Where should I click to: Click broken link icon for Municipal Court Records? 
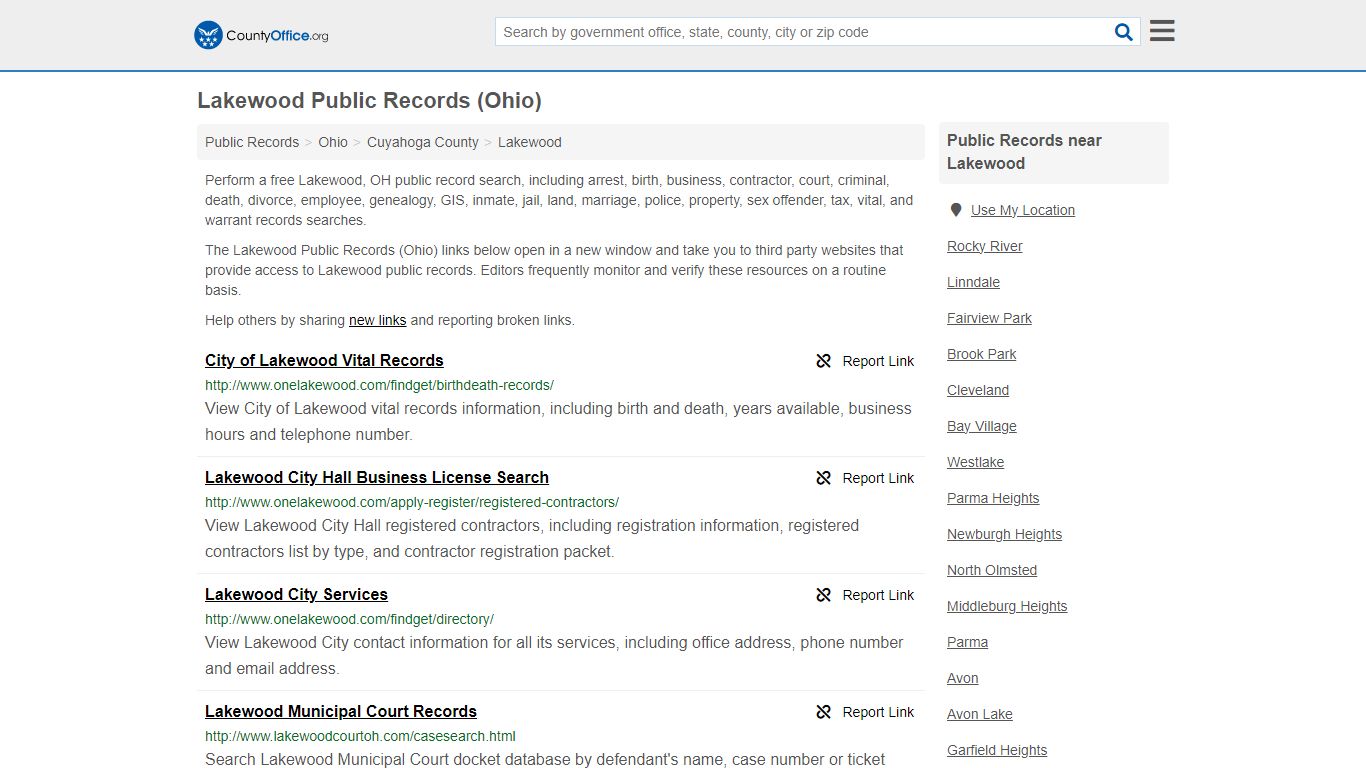(x=824, y=712)
